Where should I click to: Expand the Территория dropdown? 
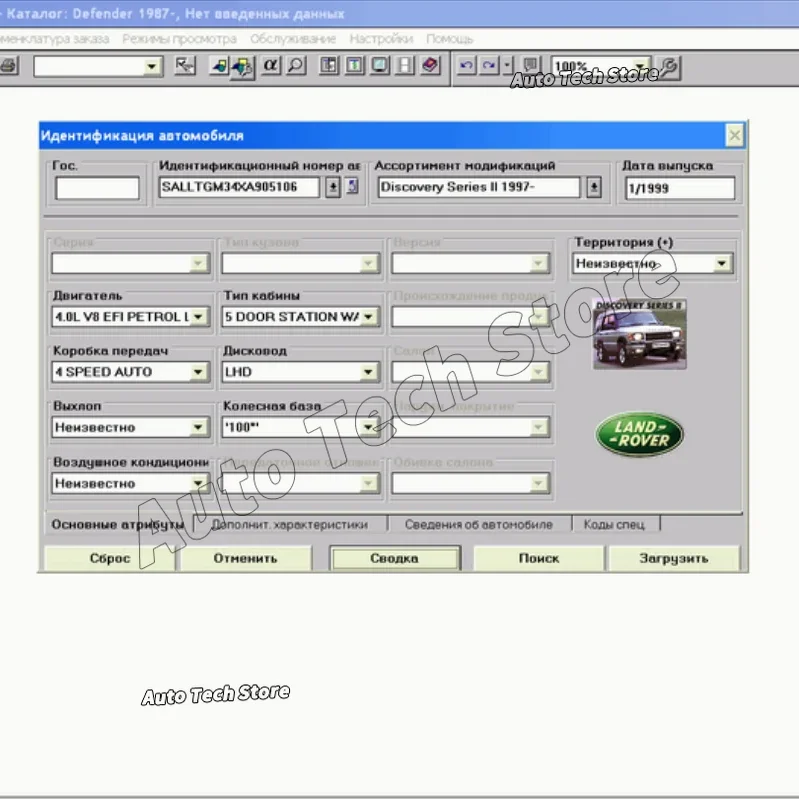pyautogui.click(x=721, y=263)
